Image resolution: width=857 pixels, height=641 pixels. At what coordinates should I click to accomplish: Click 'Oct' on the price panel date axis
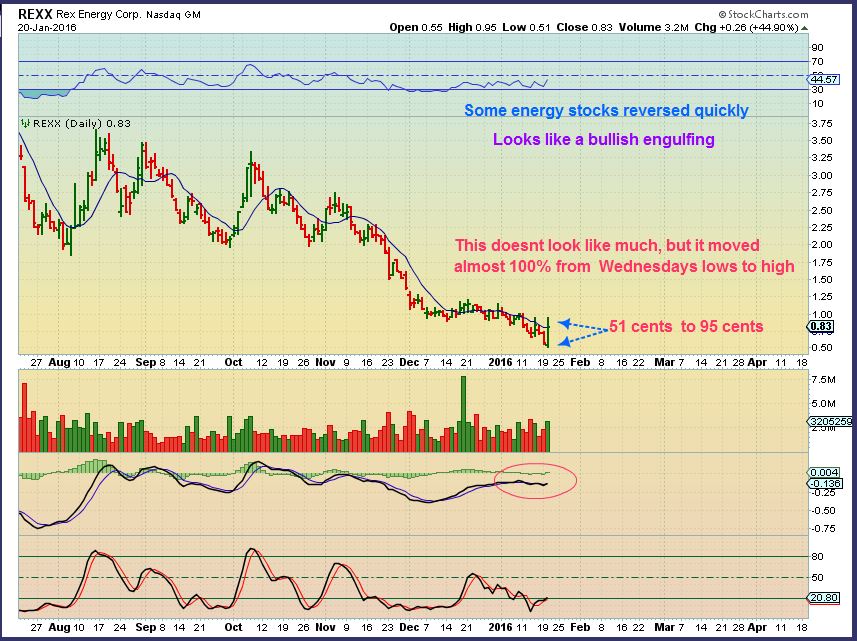coord(233,362)
